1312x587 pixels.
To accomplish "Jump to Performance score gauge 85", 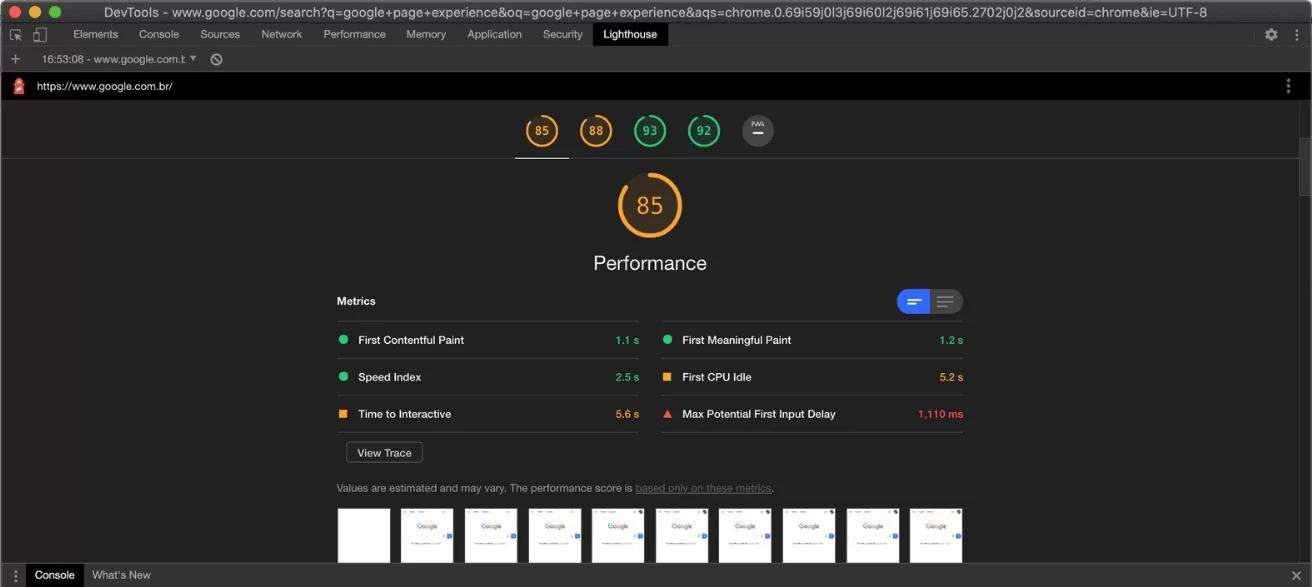I will (x=542, y=131).
